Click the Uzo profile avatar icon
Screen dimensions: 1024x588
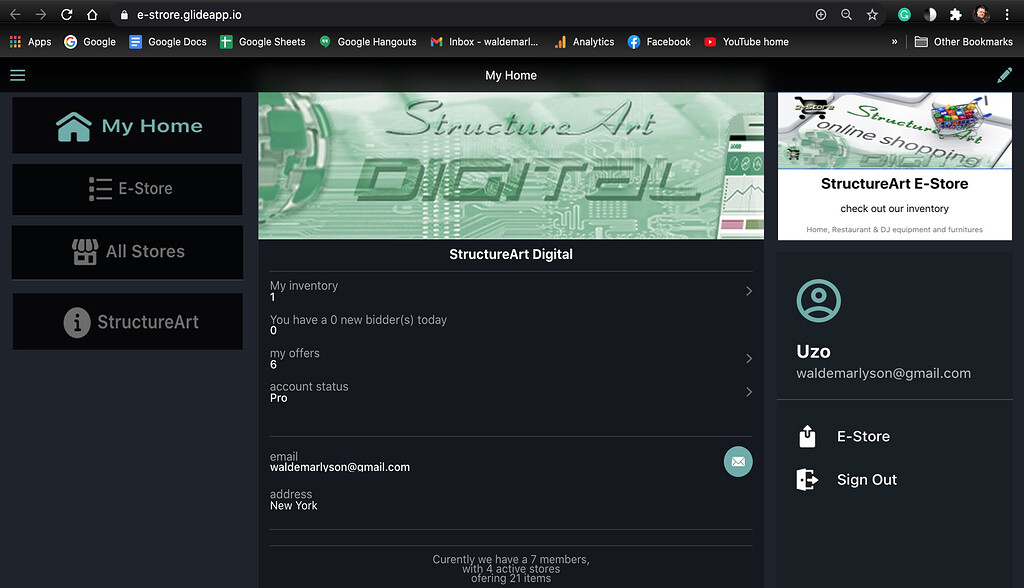[818, 300]
